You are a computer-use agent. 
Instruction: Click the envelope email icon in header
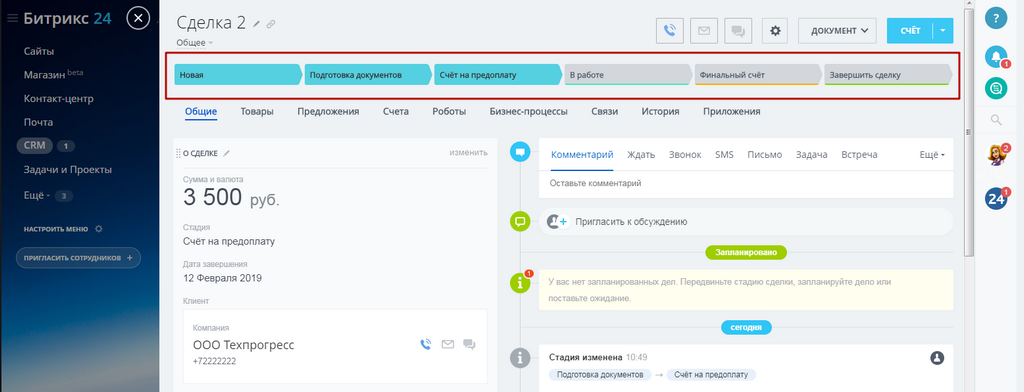pos(704,31)
